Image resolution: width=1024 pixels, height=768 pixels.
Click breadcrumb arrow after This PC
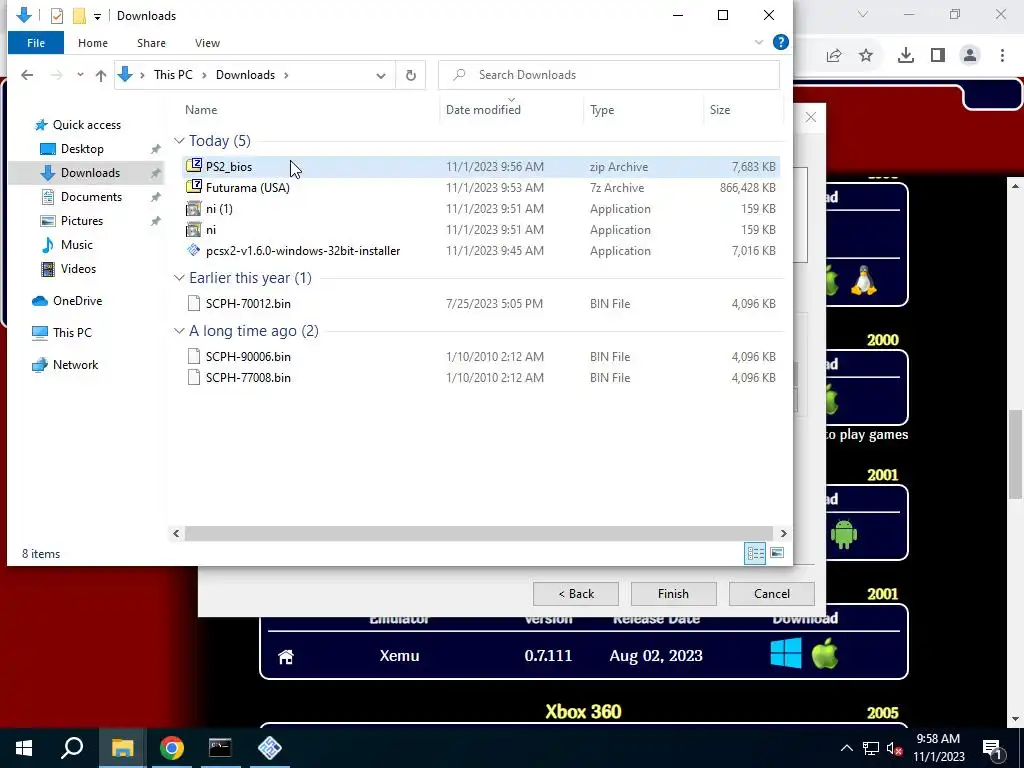click(x=204, y=75)
